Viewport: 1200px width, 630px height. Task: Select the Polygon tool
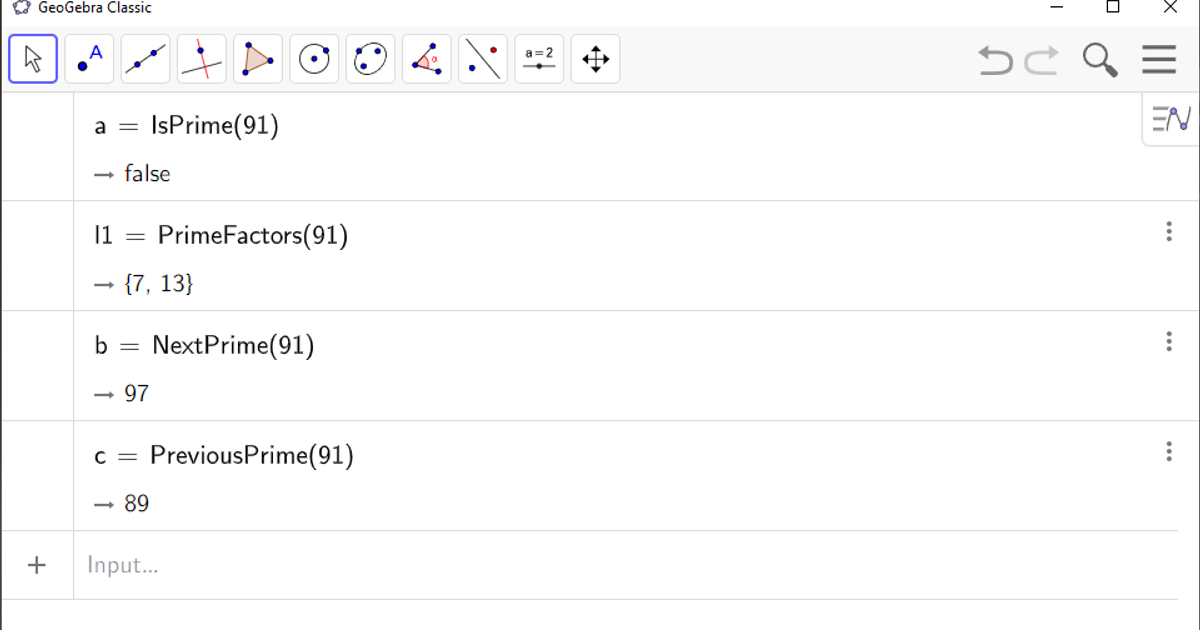(x=257, y=58)
